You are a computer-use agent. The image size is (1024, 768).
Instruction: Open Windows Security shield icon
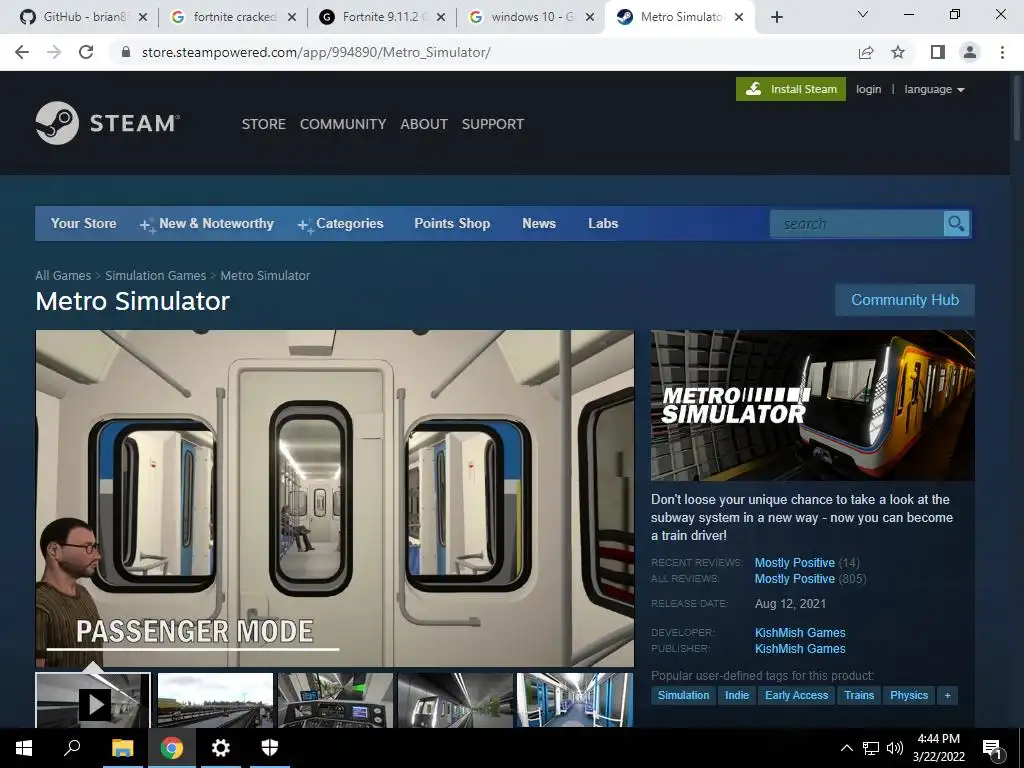pos(270,748)
